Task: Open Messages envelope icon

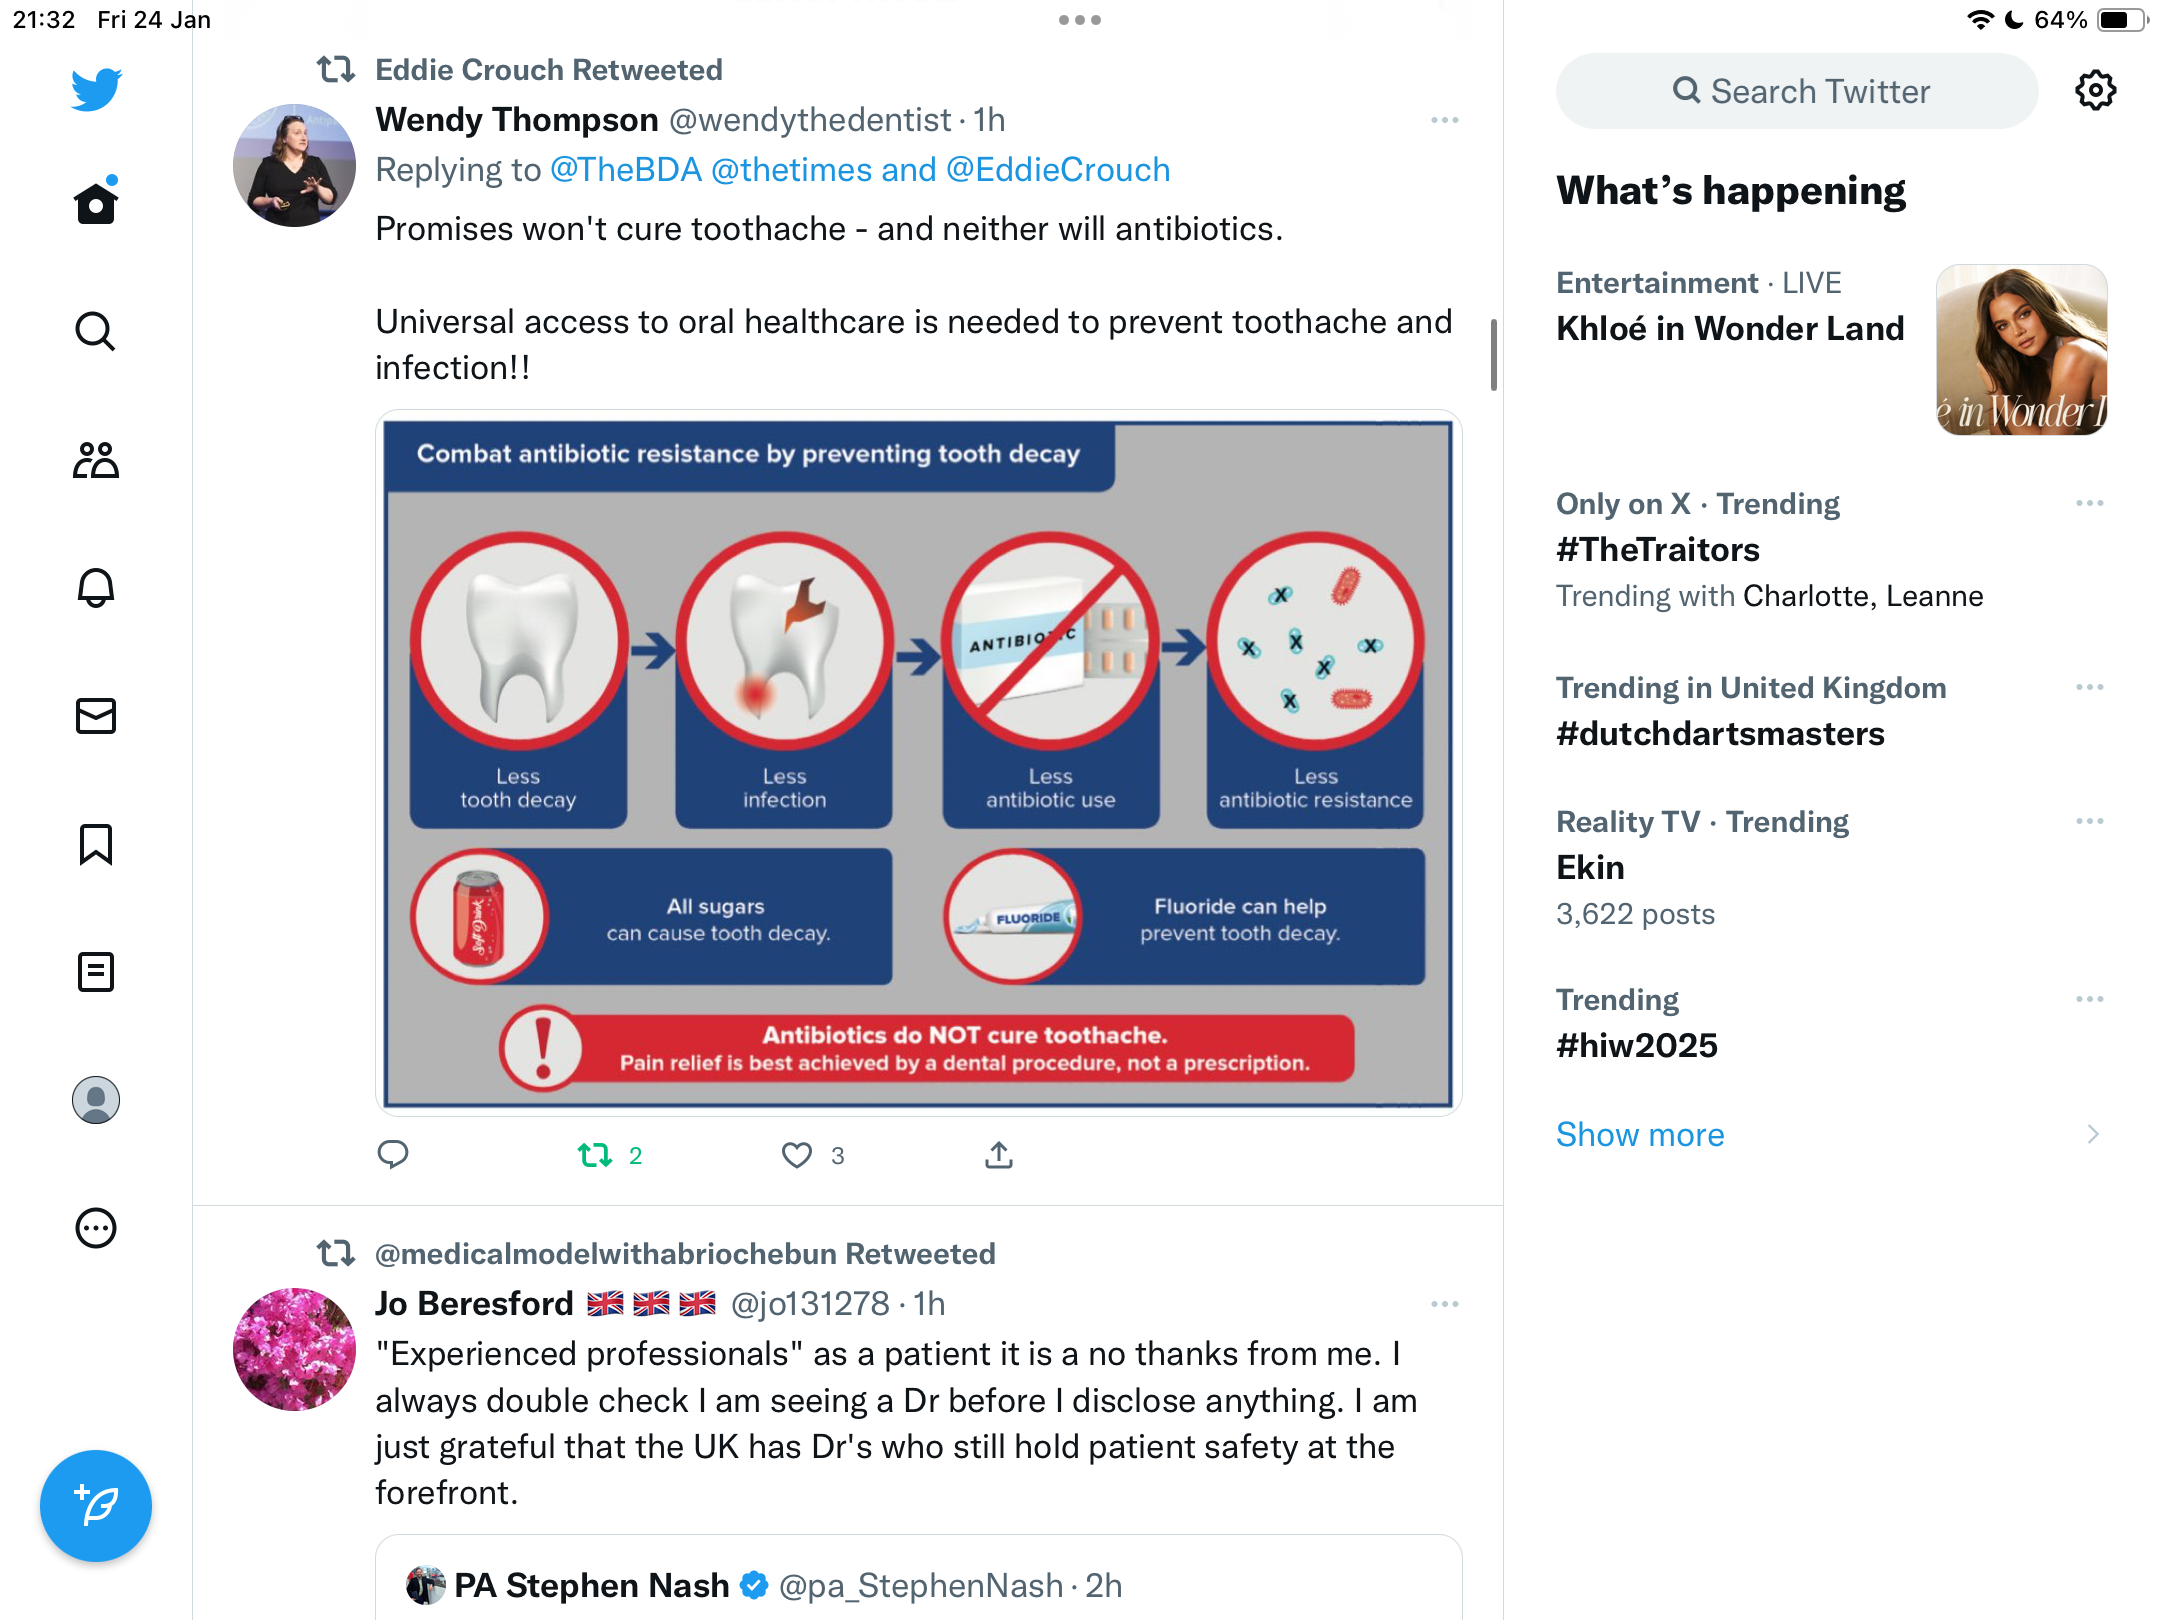Action: 96,716
